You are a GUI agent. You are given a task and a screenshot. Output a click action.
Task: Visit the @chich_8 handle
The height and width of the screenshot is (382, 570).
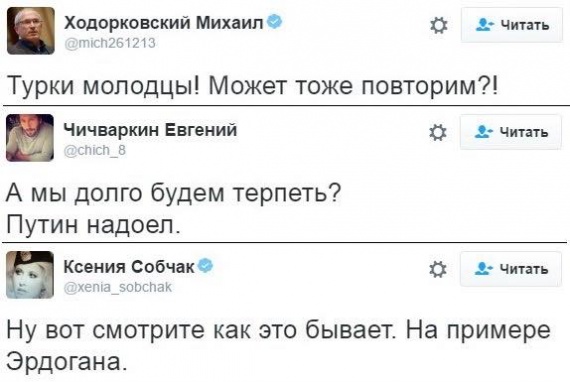coord(95,150)
